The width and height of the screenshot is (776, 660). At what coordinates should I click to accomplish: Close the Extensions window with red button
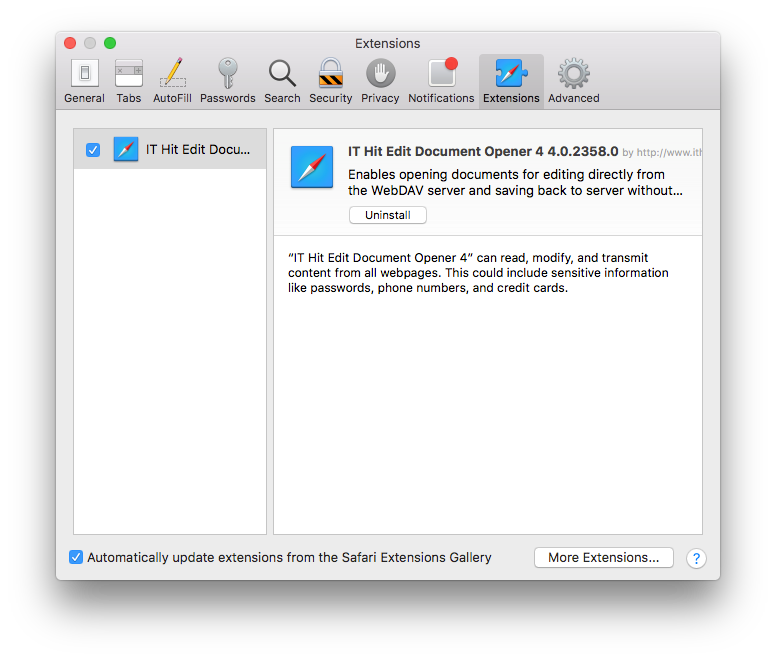[70, 43]
